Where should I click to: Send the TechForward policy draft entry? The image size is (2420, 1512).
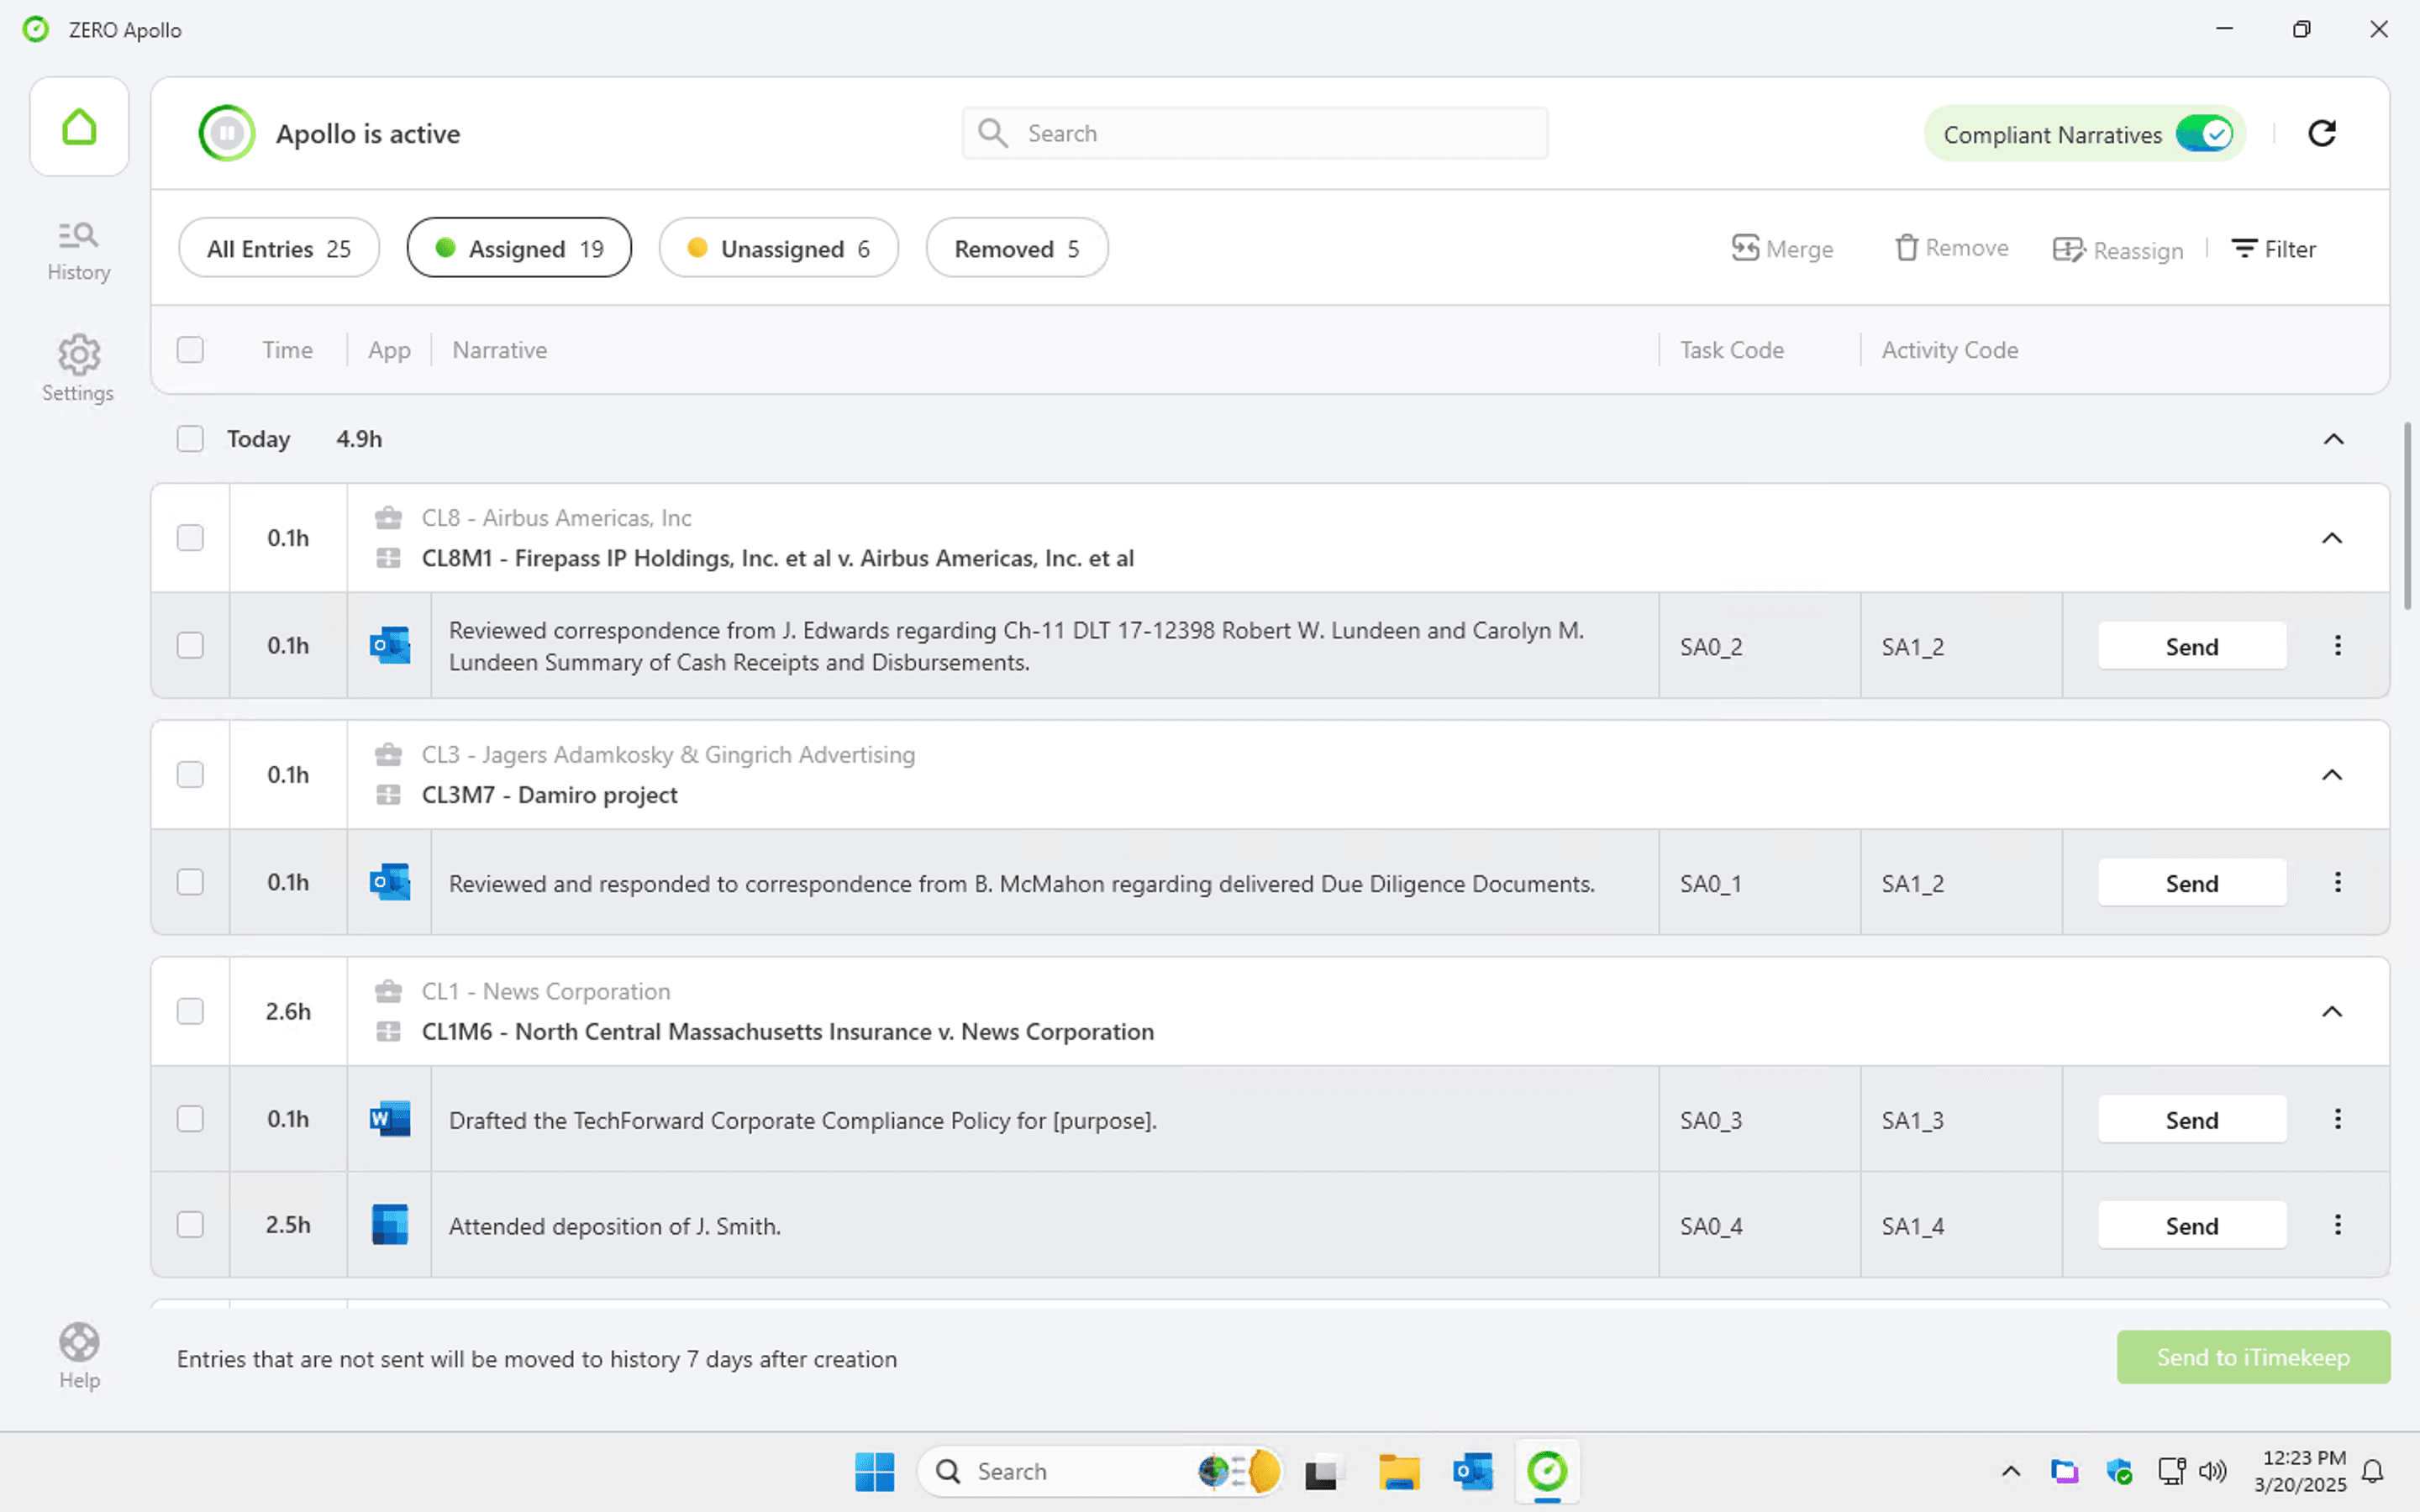(2192, 1120)
